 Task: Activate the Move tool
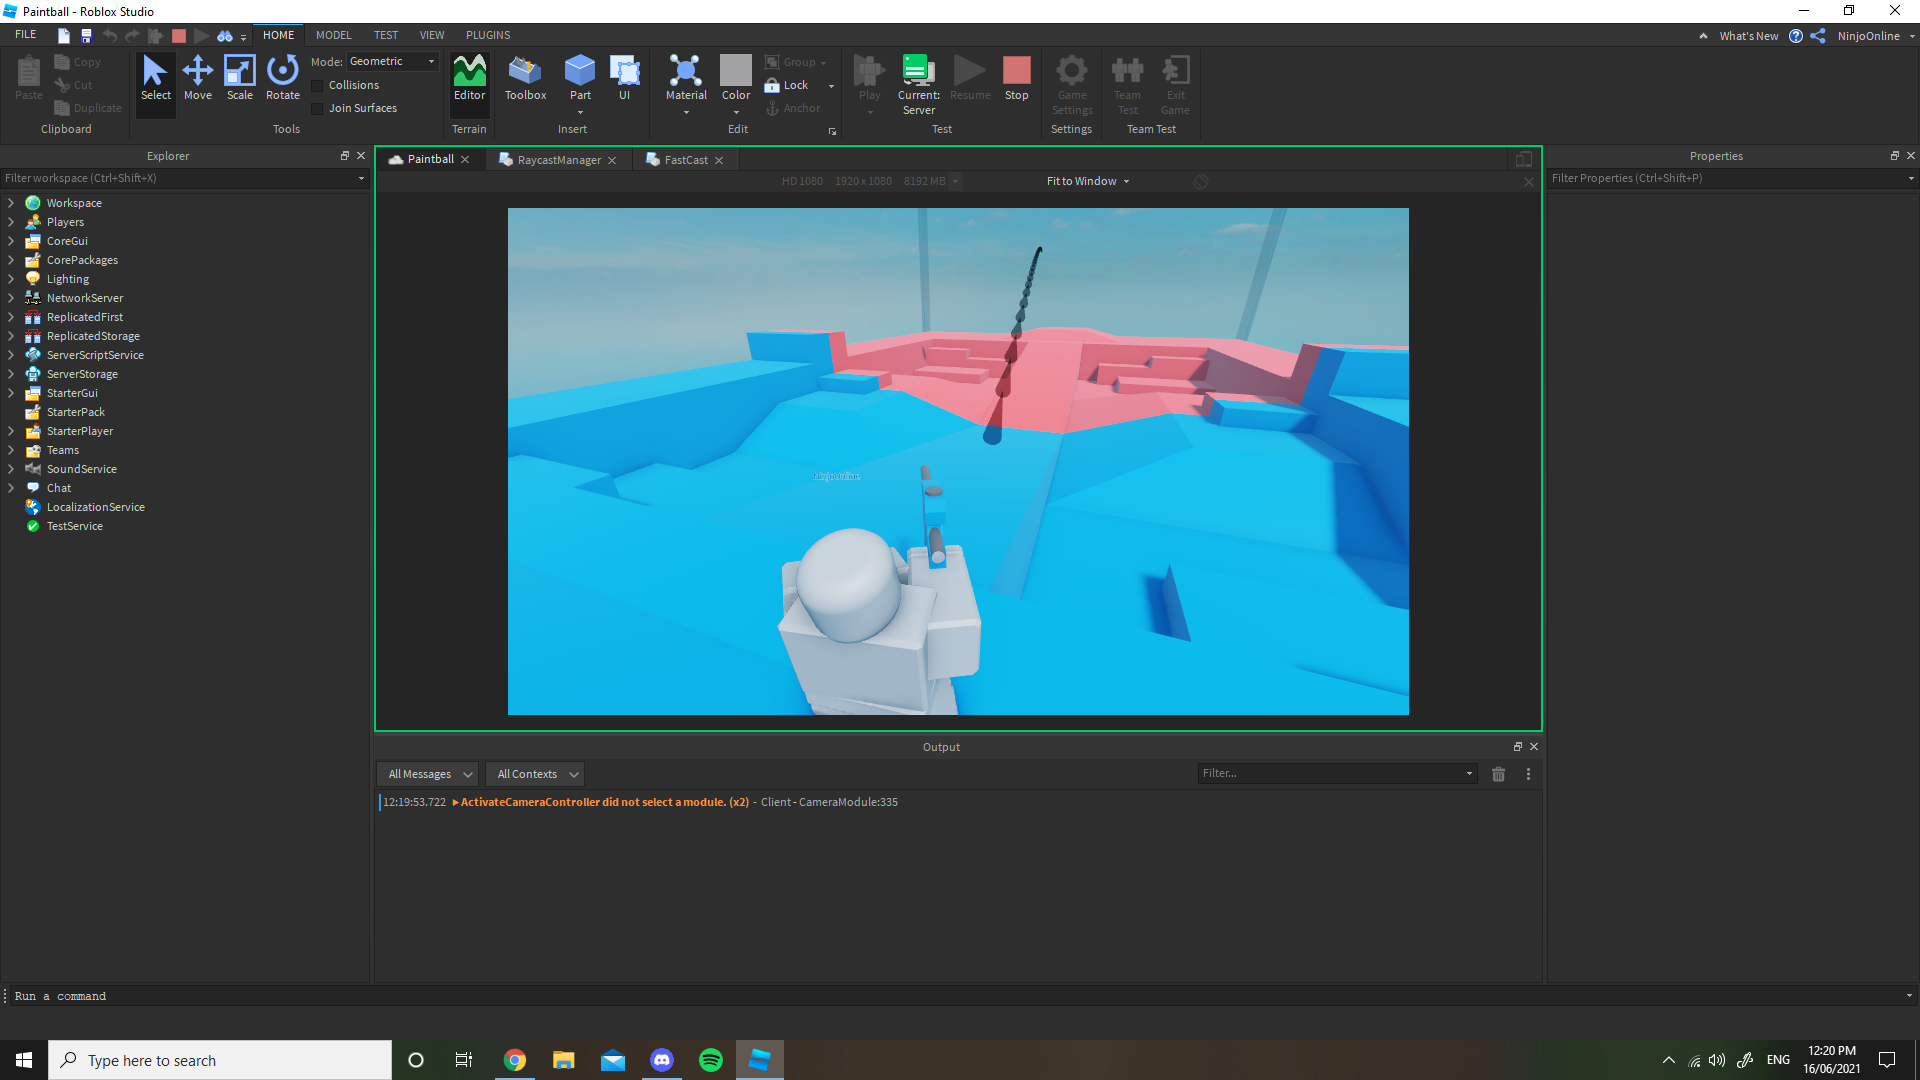click(198, 79)
